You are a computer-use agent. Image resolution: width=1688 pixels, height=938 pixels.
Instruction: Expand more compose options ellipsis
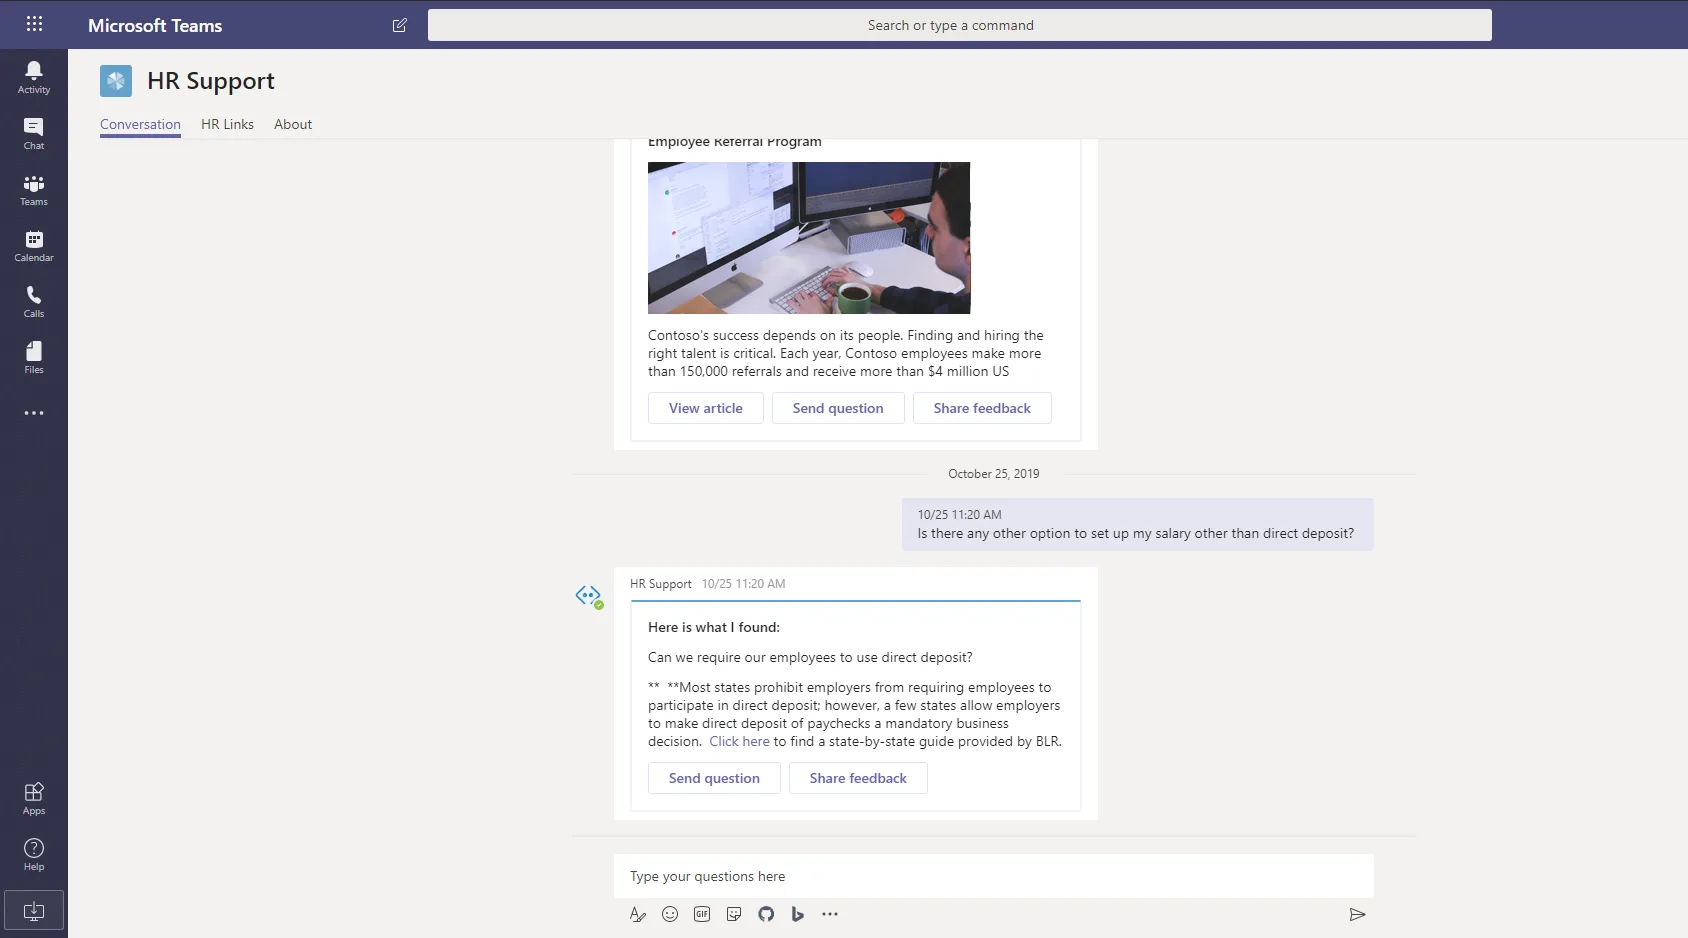click(x=830, y=914)
